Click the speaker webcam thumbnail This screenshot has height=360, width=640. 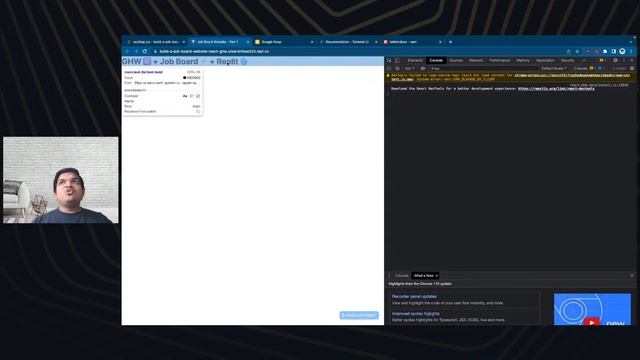[x=61, y=180]
